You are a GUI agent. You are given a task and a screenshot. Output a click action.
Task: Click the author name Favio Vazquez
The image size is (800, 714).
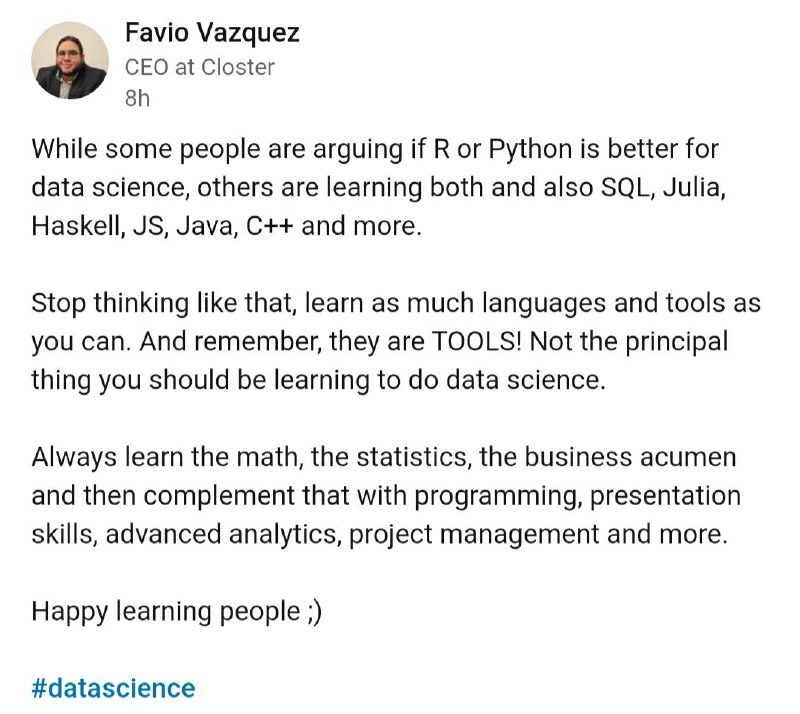tap(212, 33)
